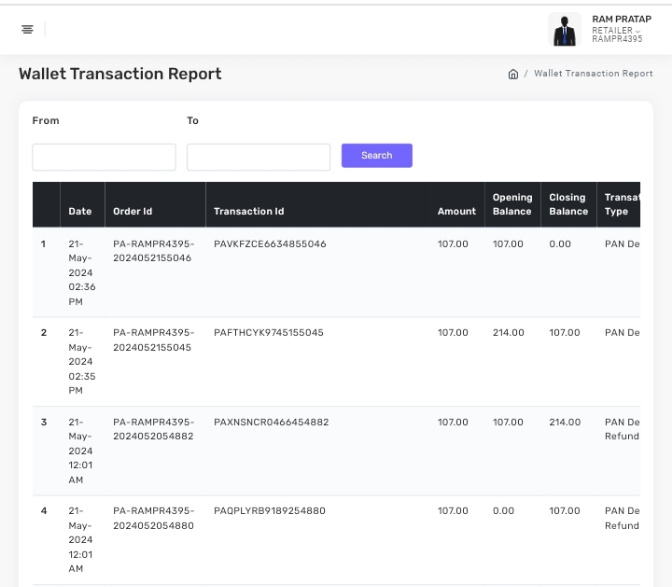The width and height of the screenshot is (672, 587).
Task: Click the Wallet Transaction Report page heading
Action: [120, 74]
